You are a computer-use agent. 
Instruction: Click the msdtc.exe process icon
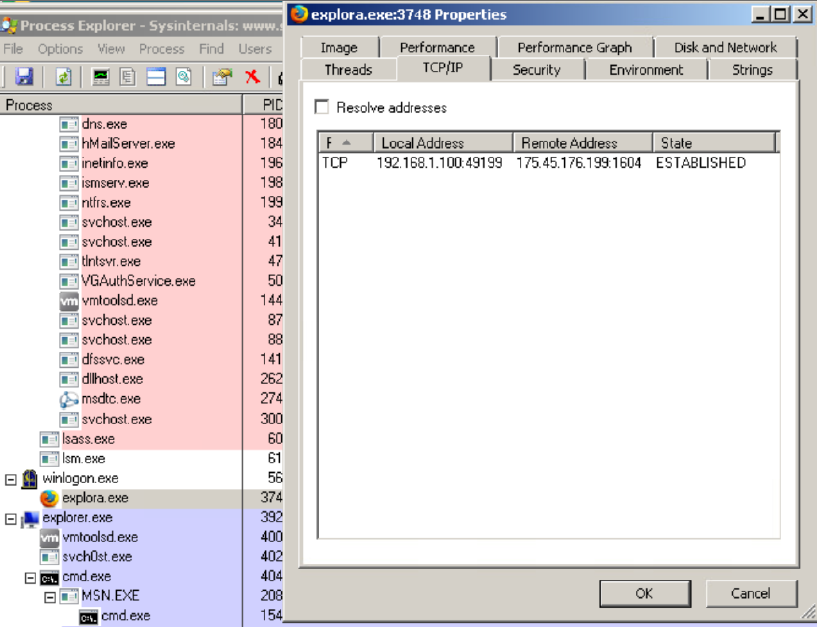[69, 400]
